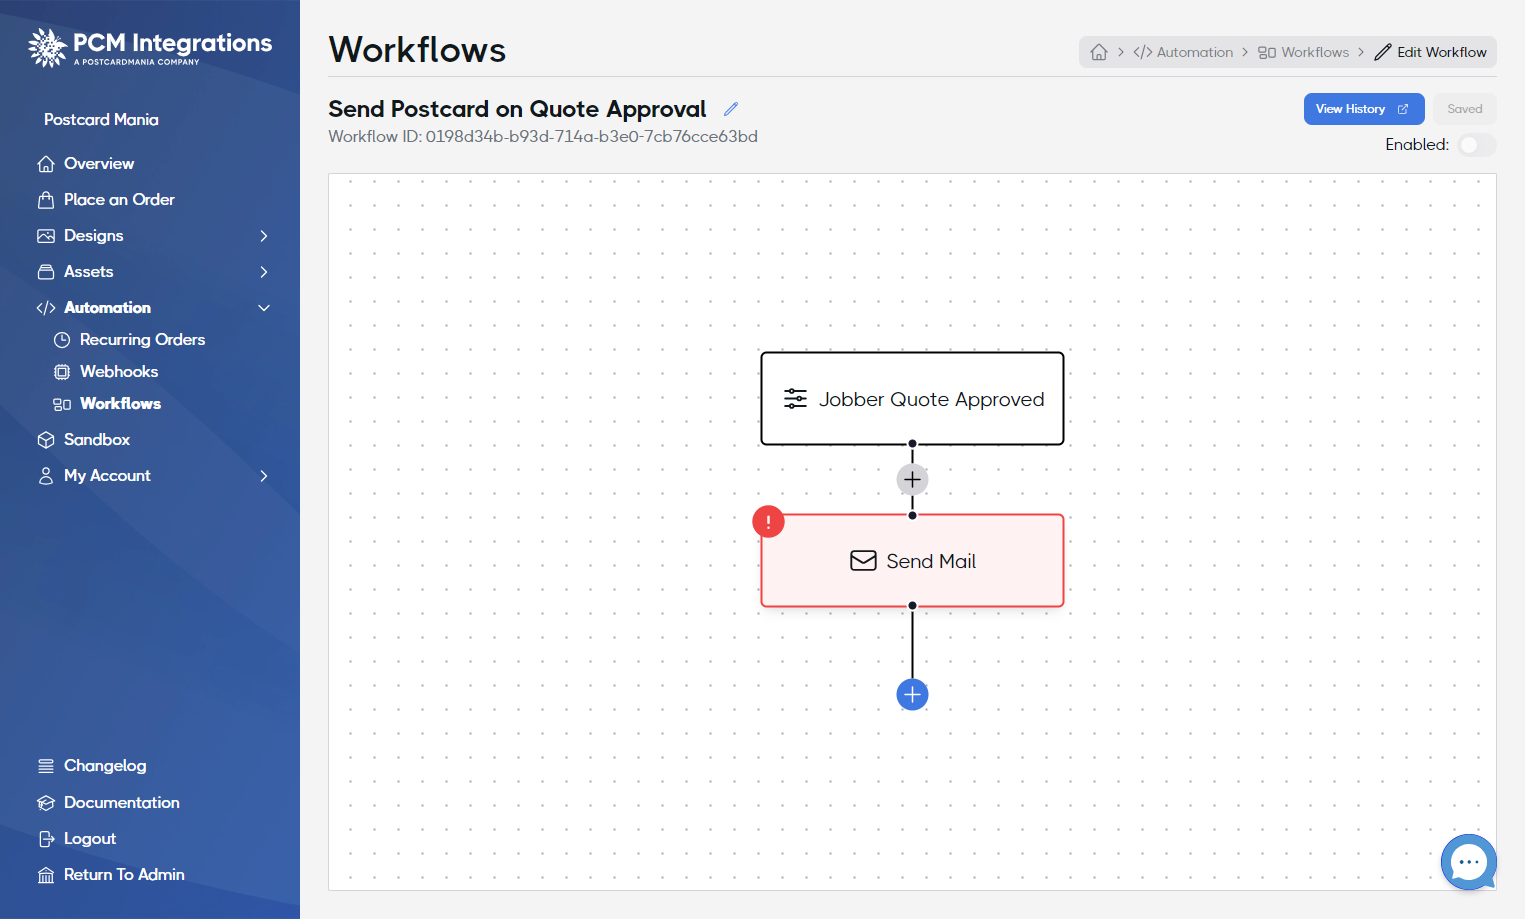Expand the Designs submenu chevron

coord(264,236)
